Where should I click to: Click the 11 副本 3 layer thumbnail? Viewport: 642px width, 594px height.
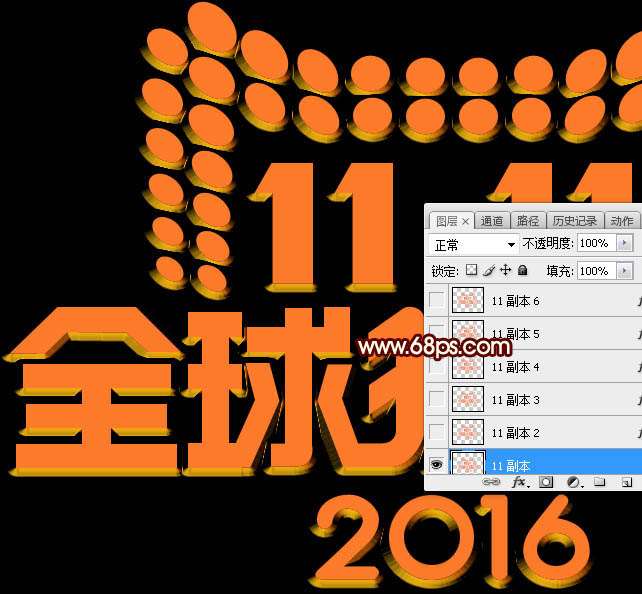(x=467, y=400)
